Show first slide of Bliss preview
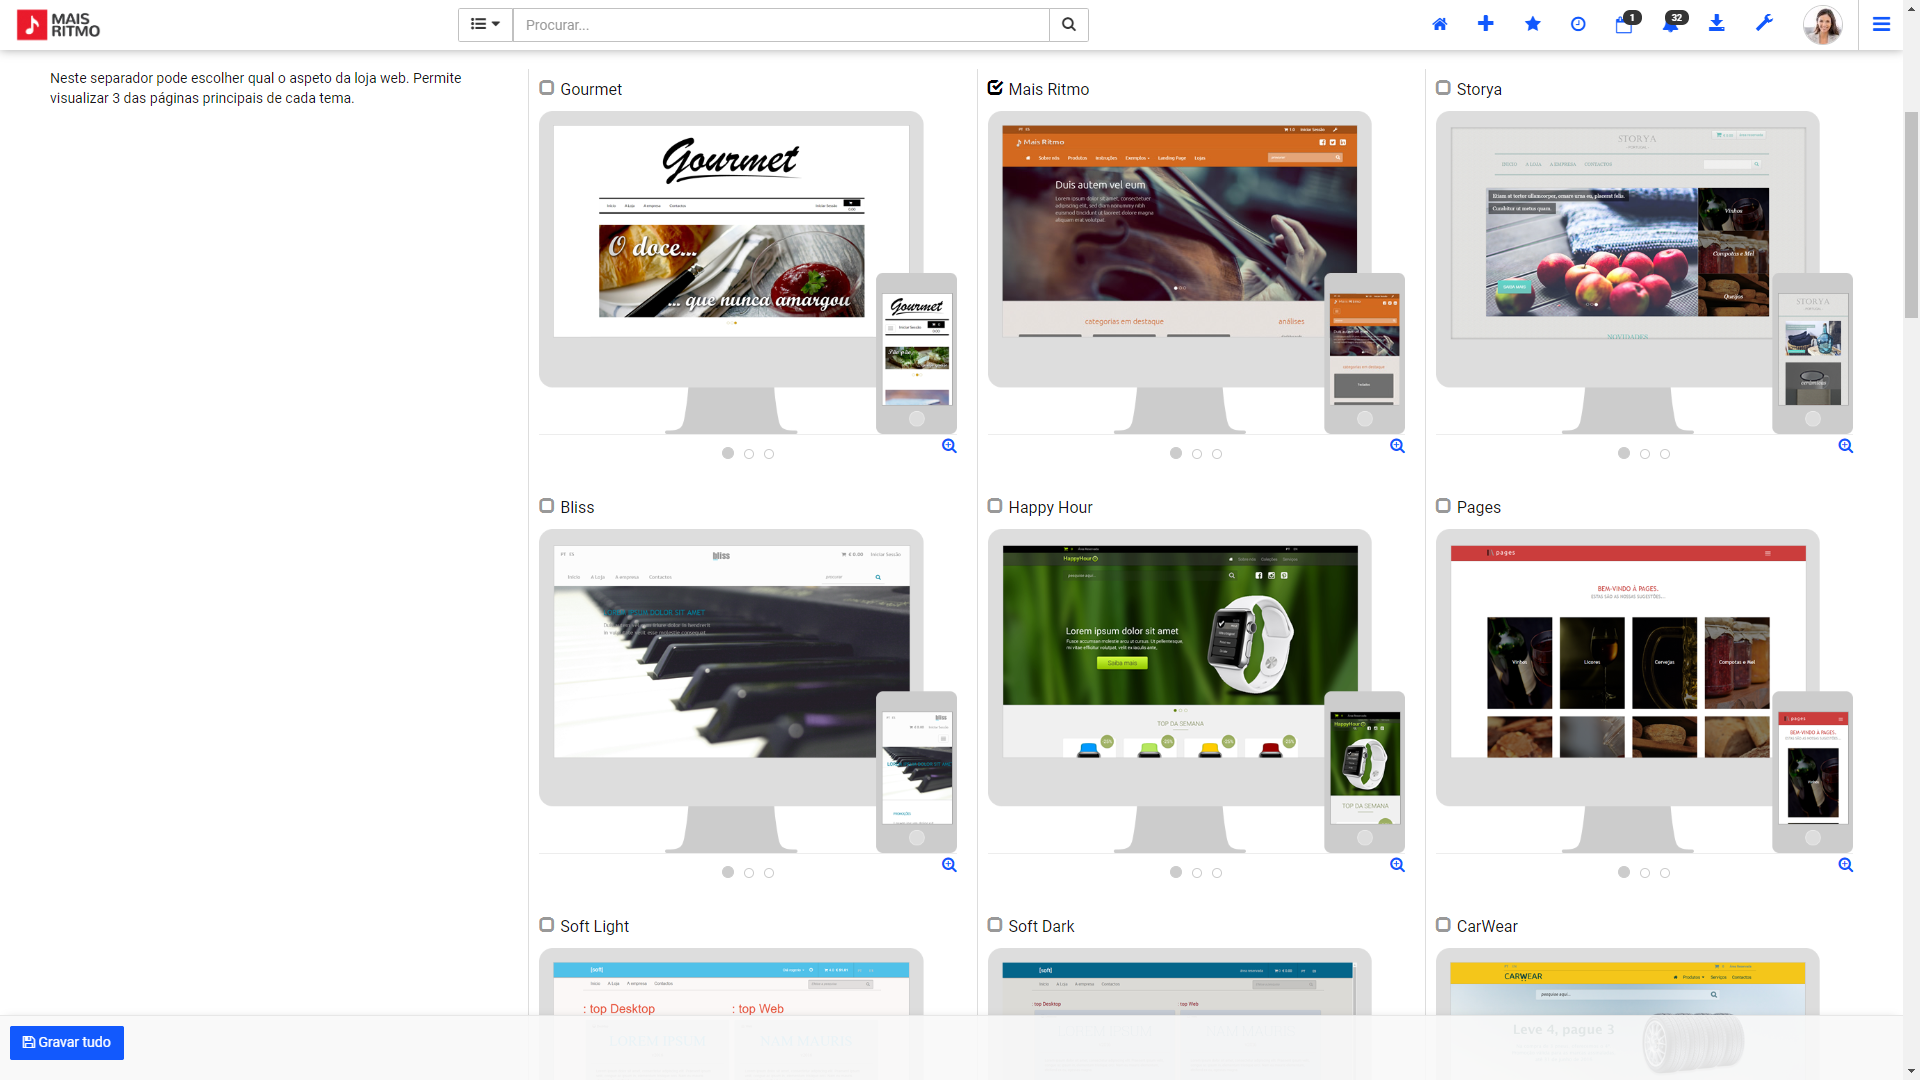 tap(728, 872)
